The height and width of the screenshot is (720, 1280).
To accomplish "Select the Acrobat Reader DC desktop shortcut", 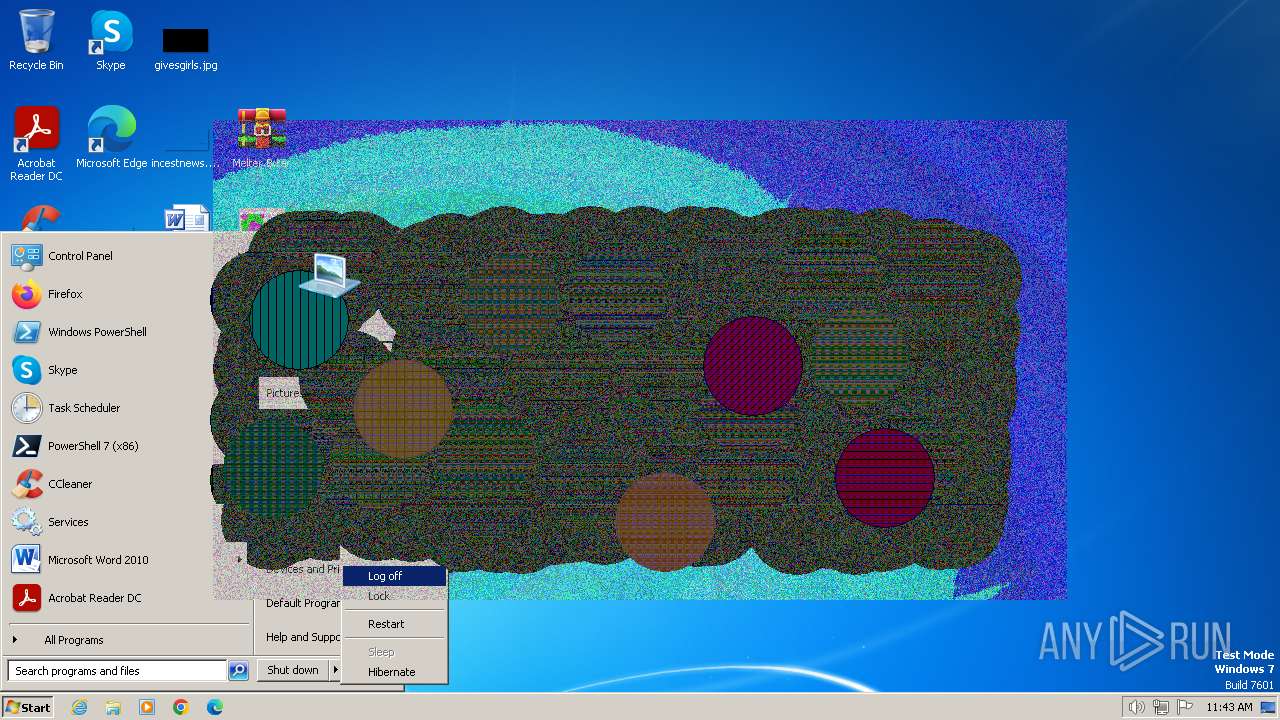I will click(x=36, y=144).
